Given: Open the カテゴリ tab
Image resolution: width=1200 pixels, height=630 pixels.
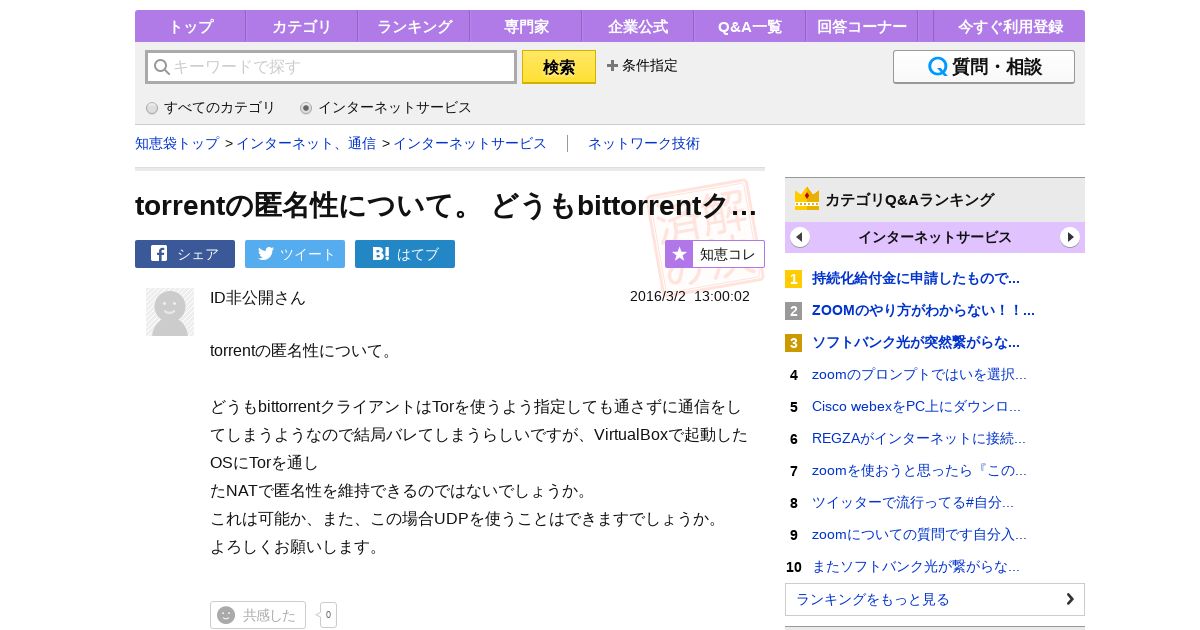Looking at the screenshot, I should [x=302, y=27].
